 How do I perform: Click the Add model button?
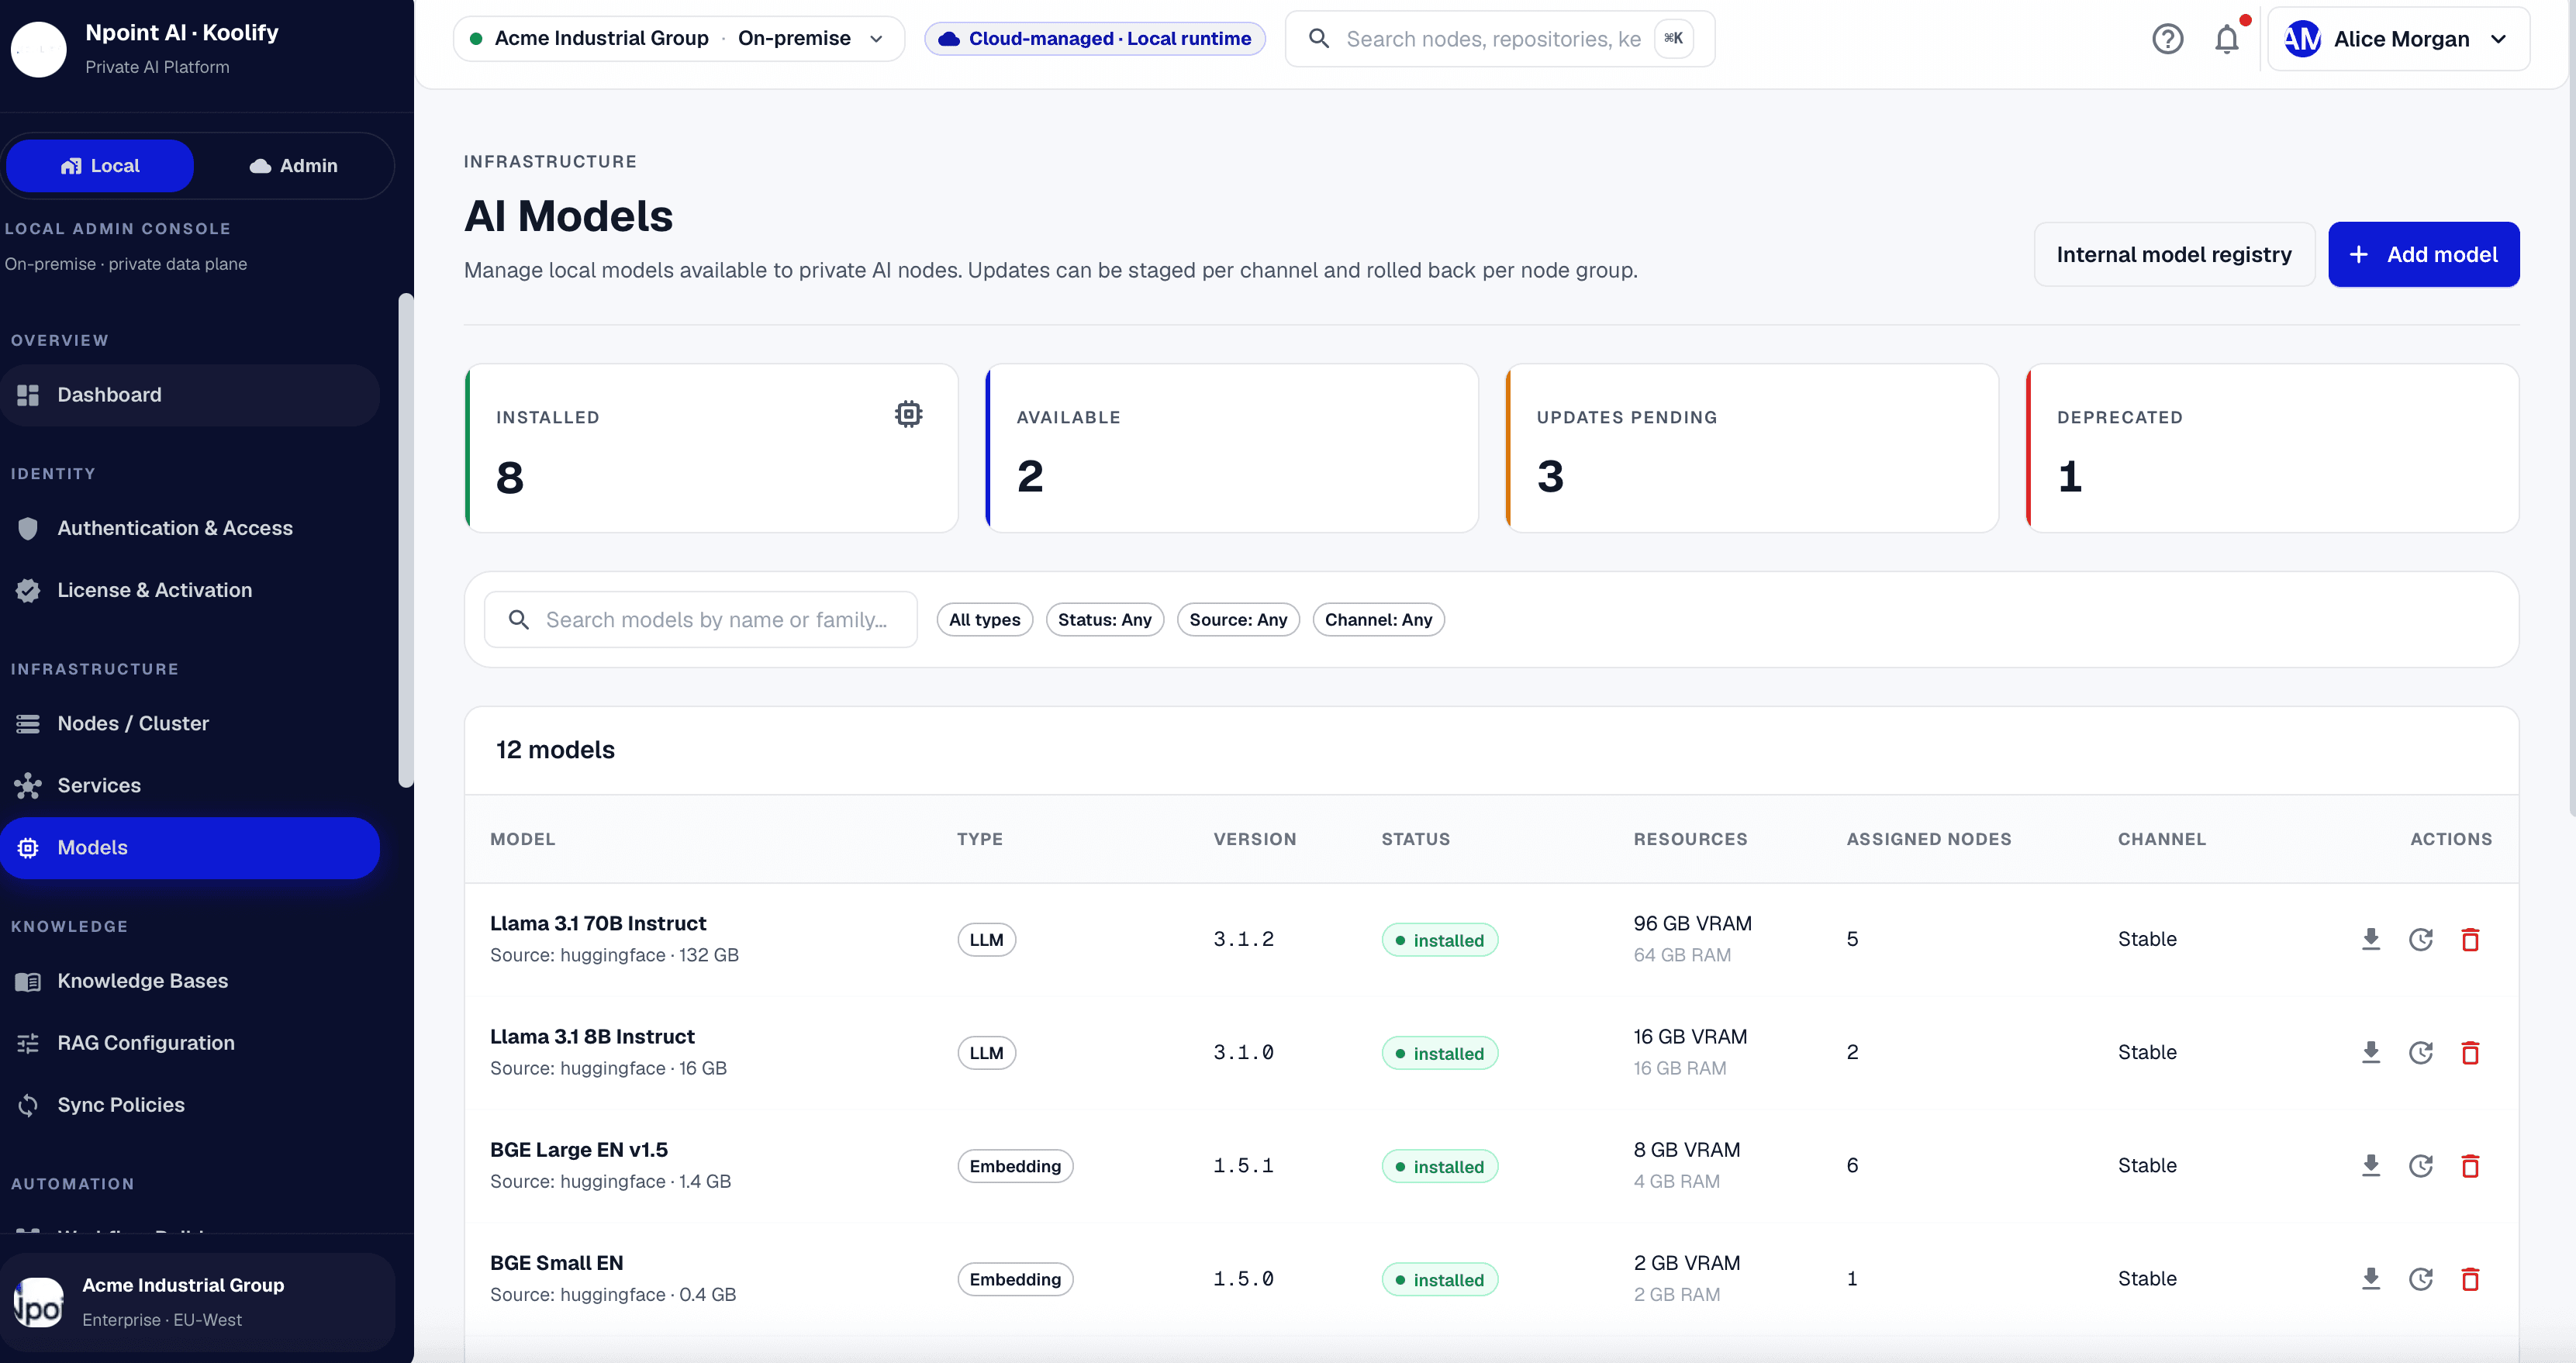pyautogui.click(x=2423, y=254)
